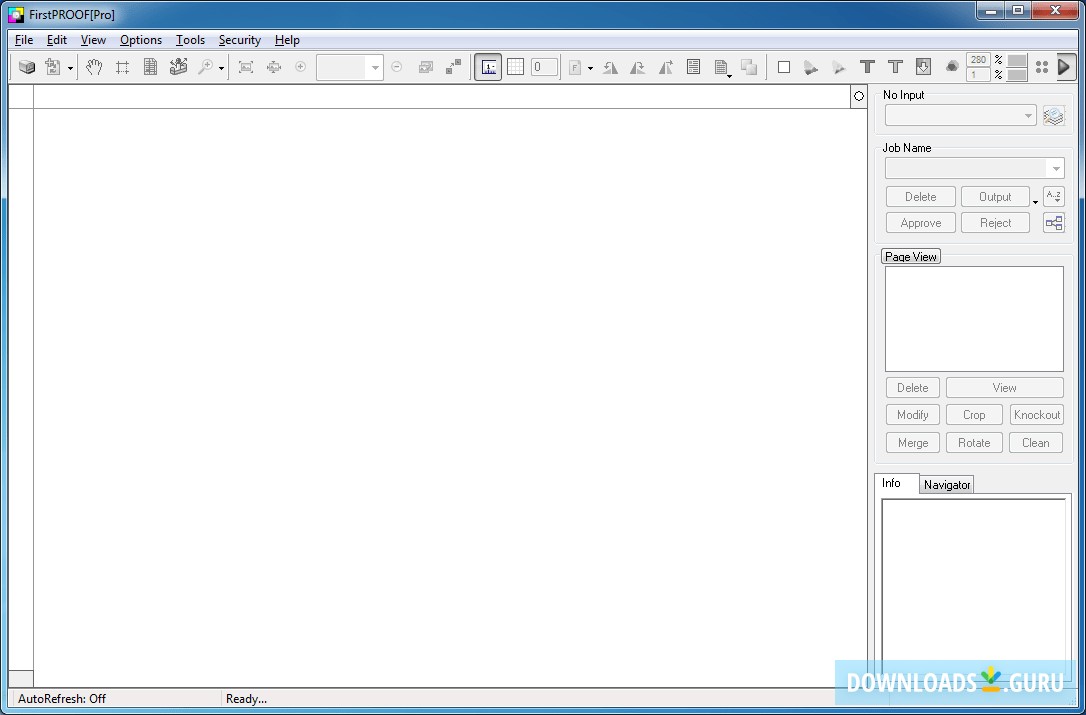The width and height of the screenshot is (1086, 715).
Task: Click the second lighter cone icon
Action: (839, 67)
